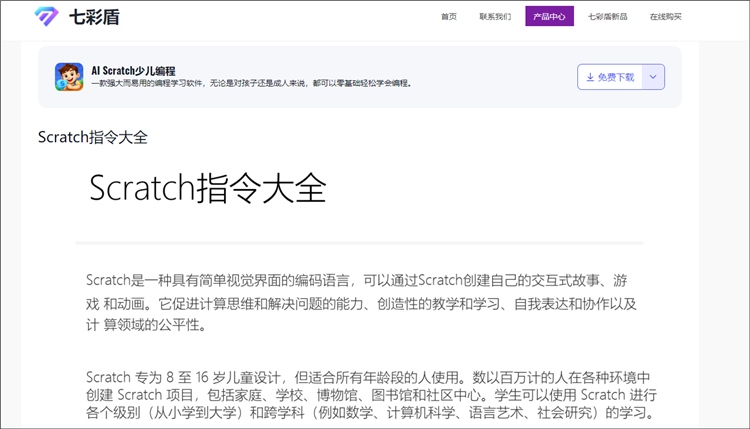Go to 在线购买 nav item
Image resolution: width=750 pixels, height=429 pixels.
pyautogui.click(x=665, y=17)
